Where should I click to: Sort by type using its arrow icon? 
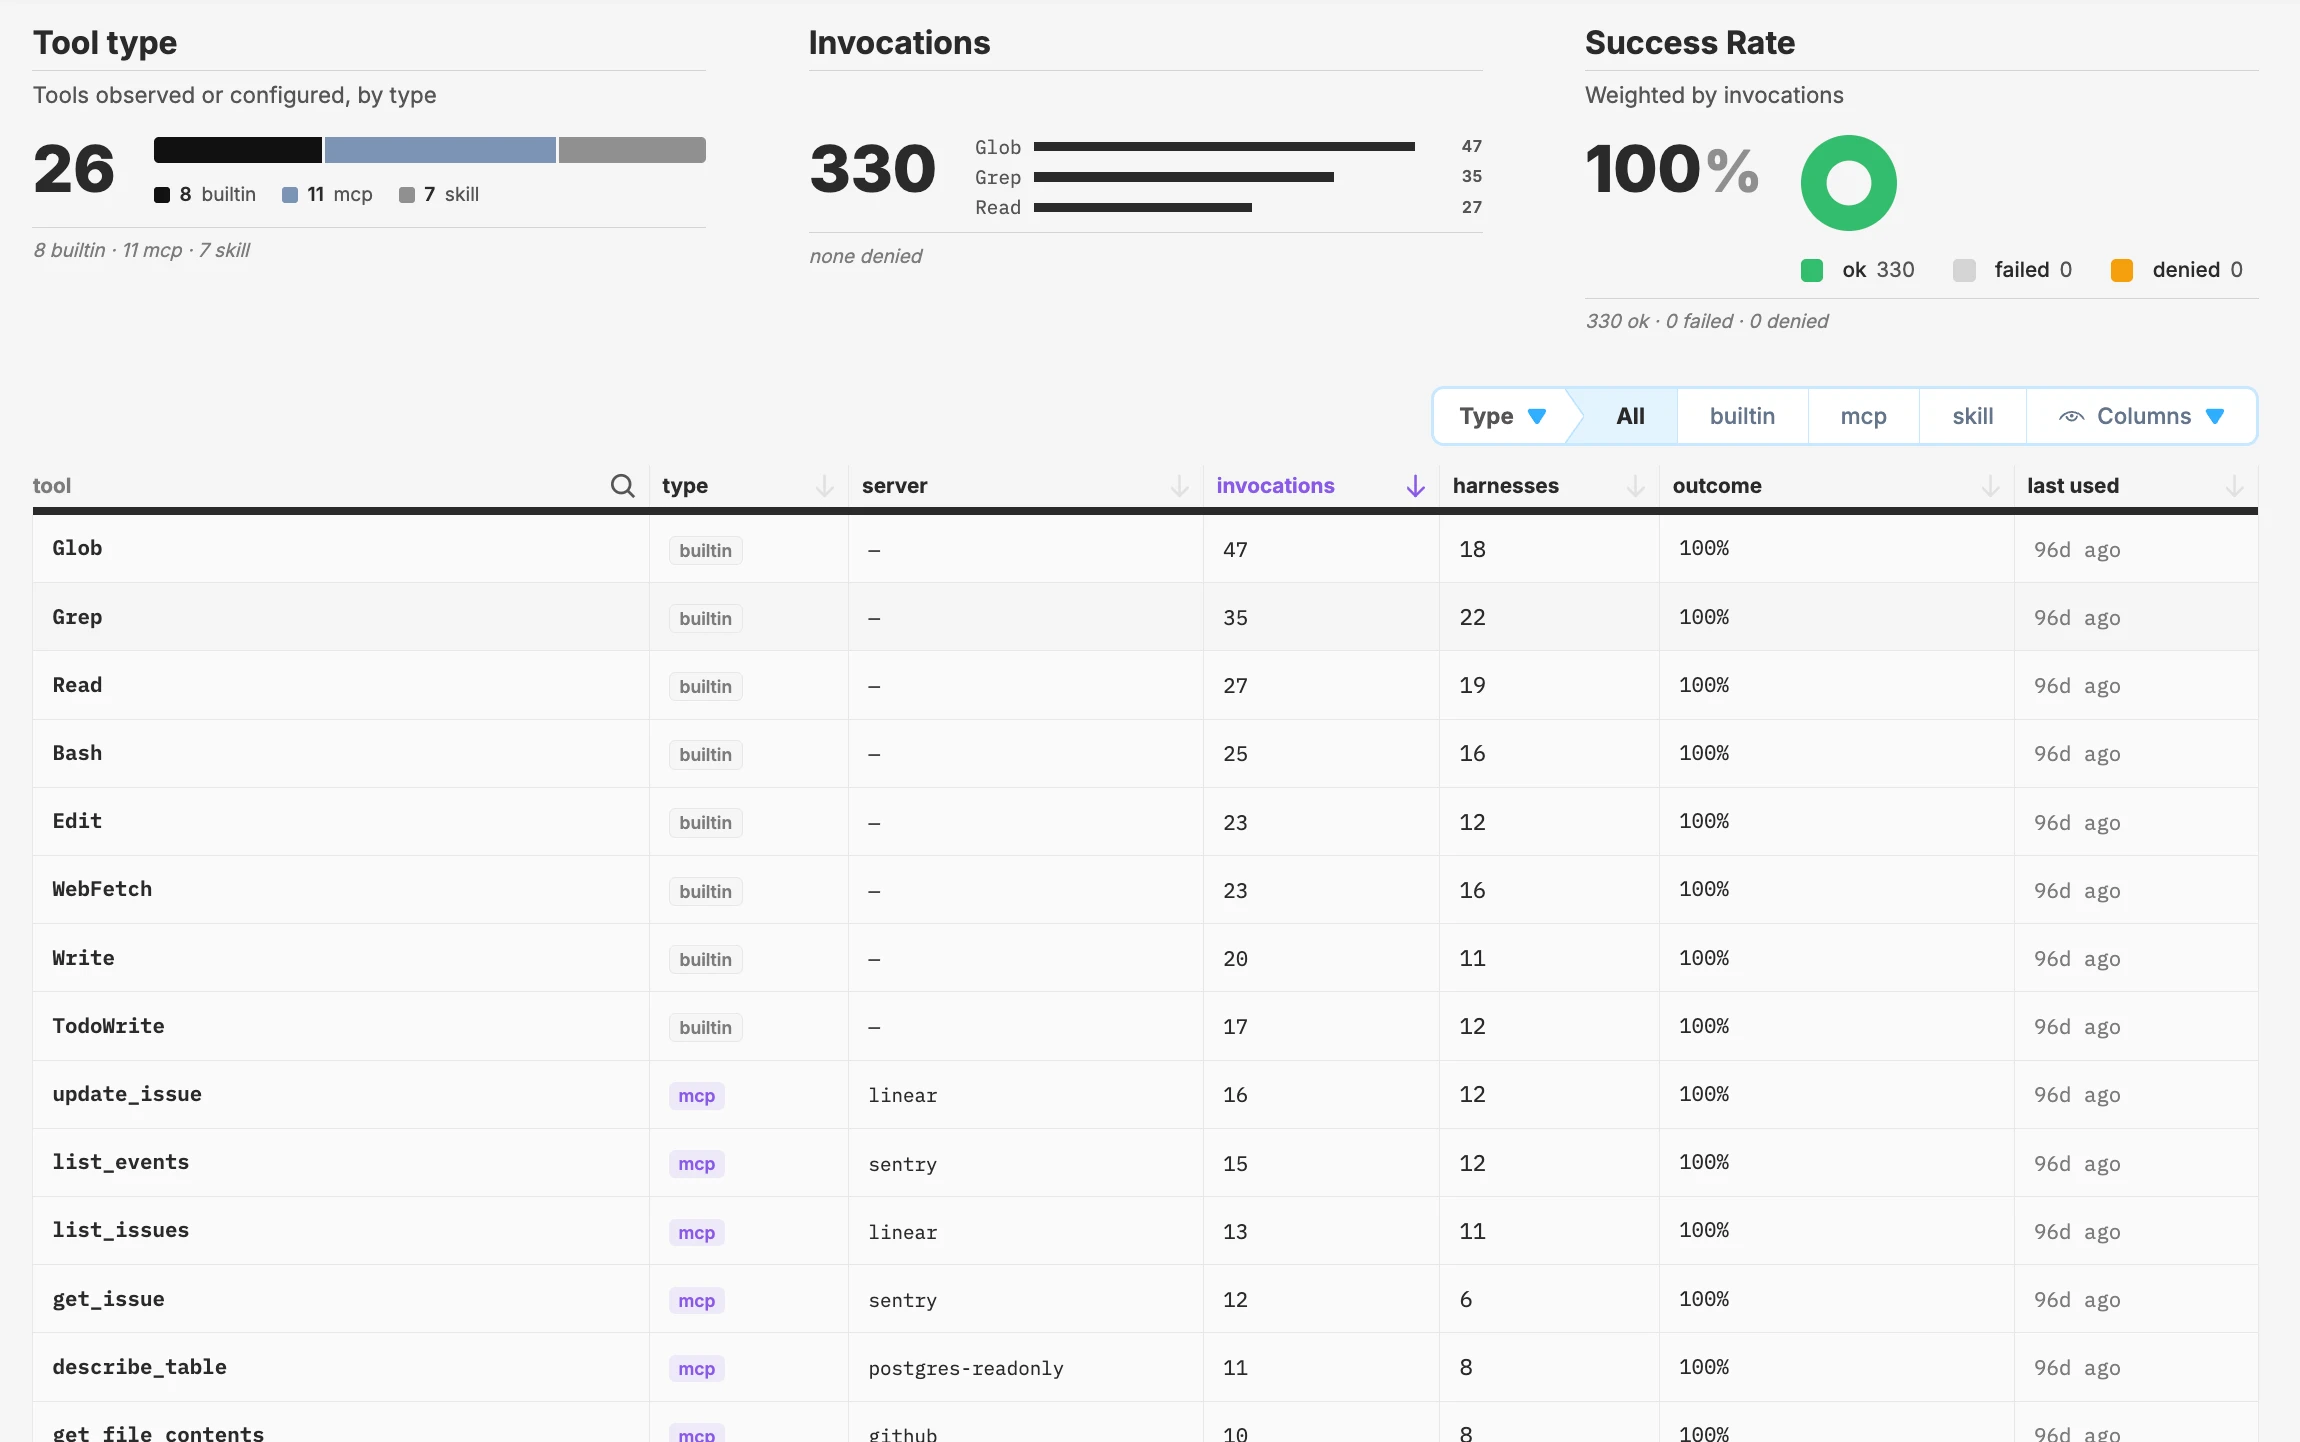click(x=825, y=486)
